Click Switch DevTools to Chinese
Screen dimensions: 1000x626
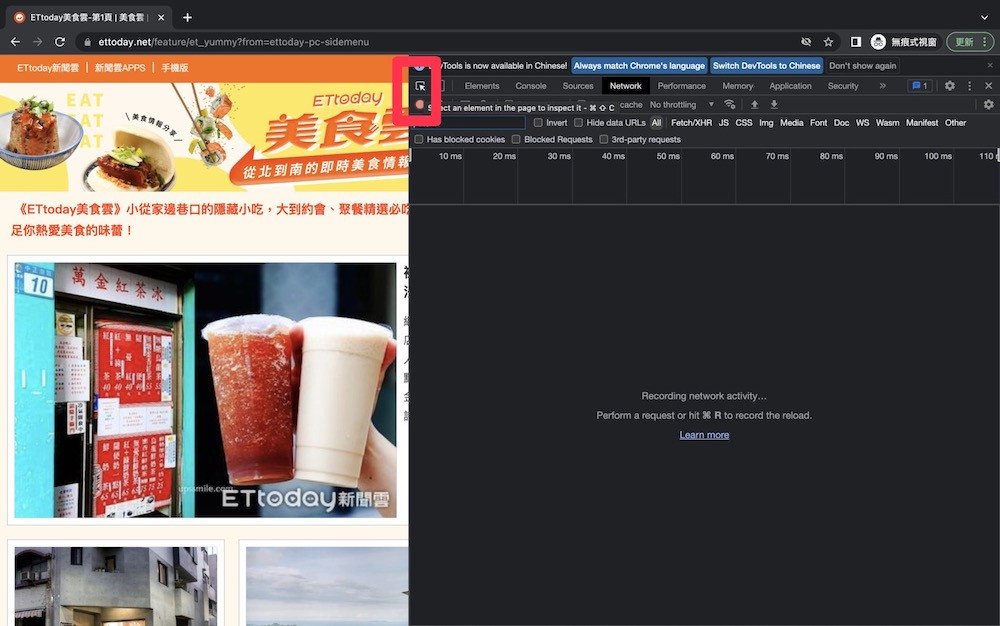(x=766, y=66)
